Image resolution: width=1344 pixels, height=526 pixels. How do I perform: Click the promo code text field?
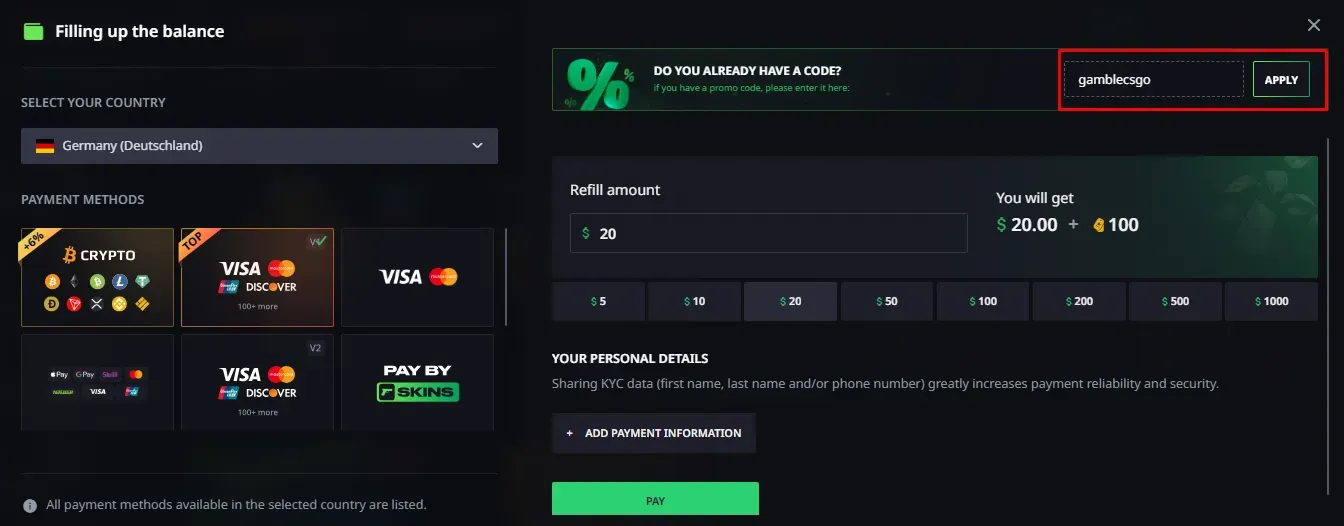coord(1152,80)
